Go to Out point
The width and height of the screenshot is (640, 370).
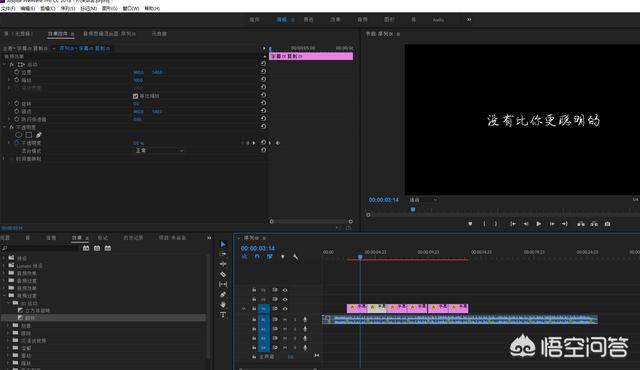click(565, 224)
